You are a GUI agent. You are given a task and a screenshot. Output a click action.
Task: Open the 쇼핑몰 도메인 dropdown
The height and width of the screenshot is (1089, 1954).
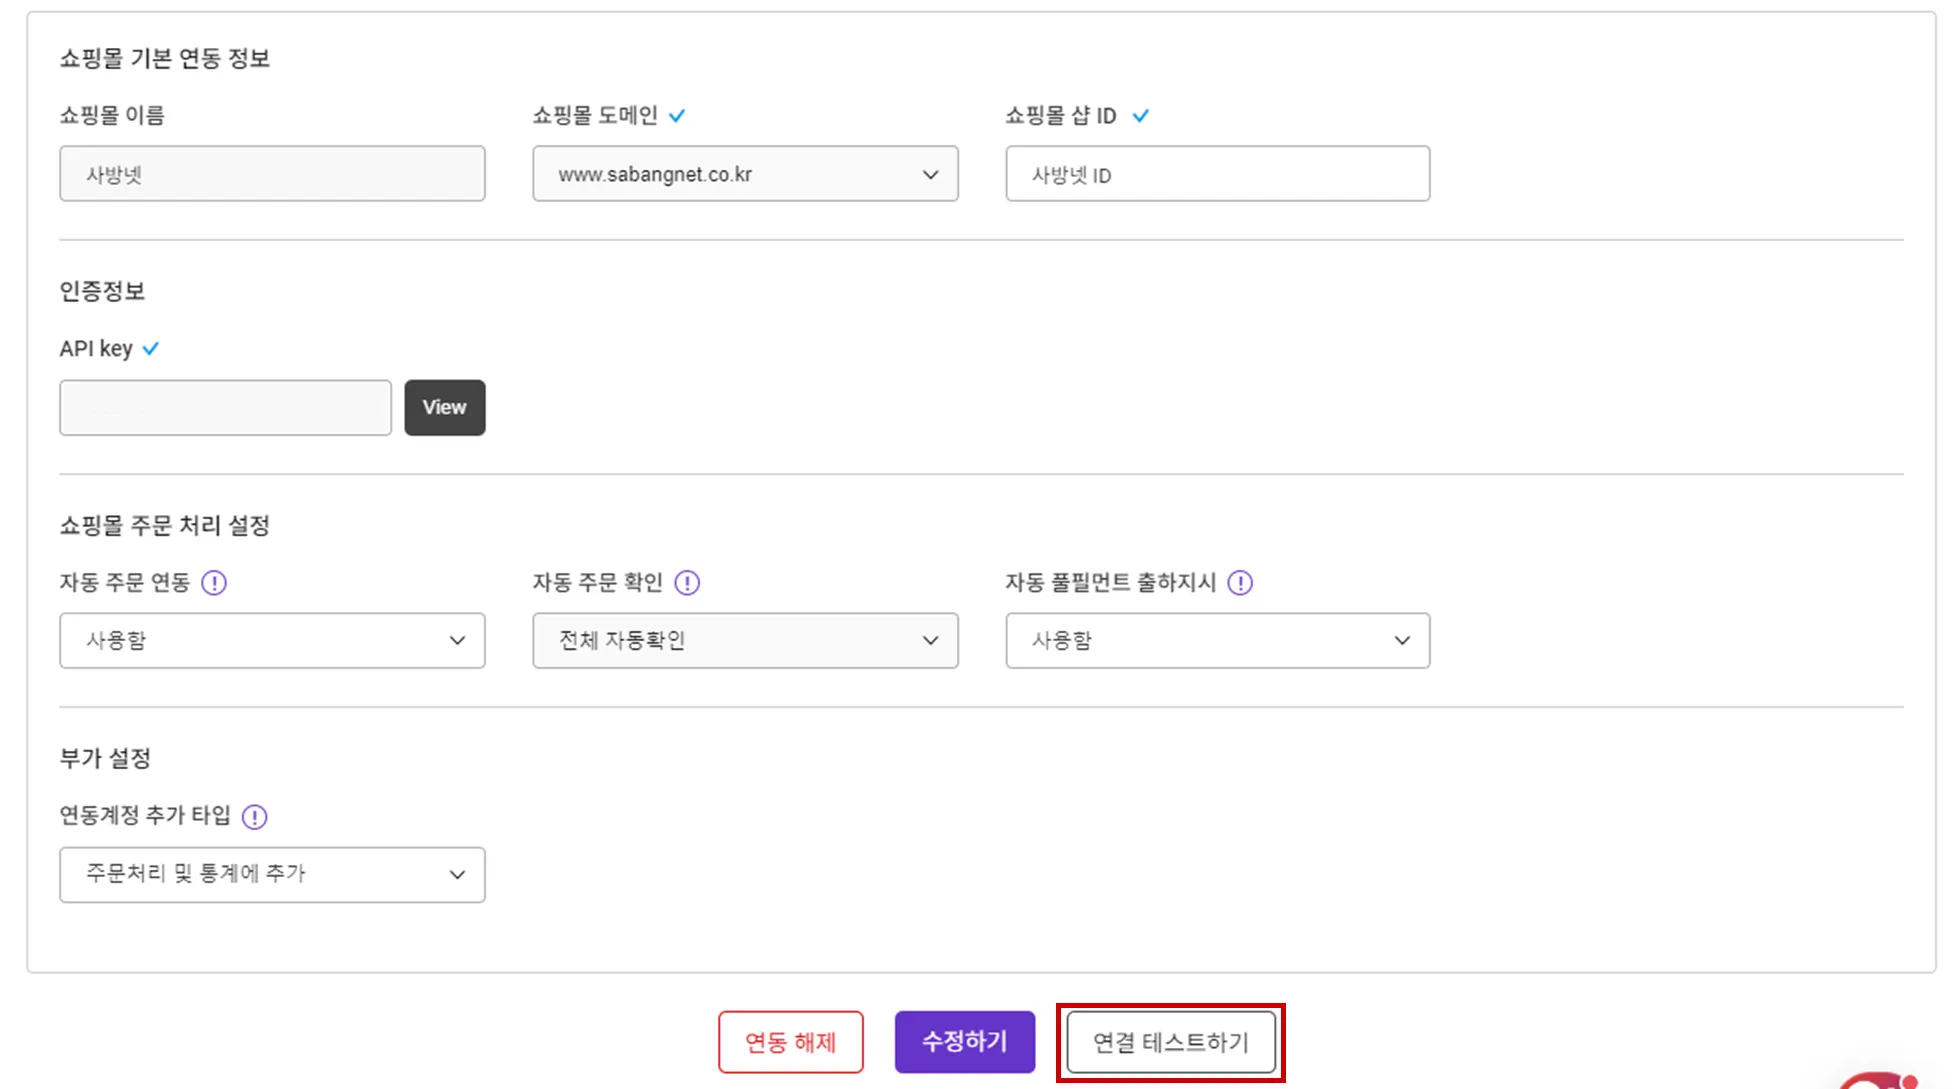pos(745,174)
